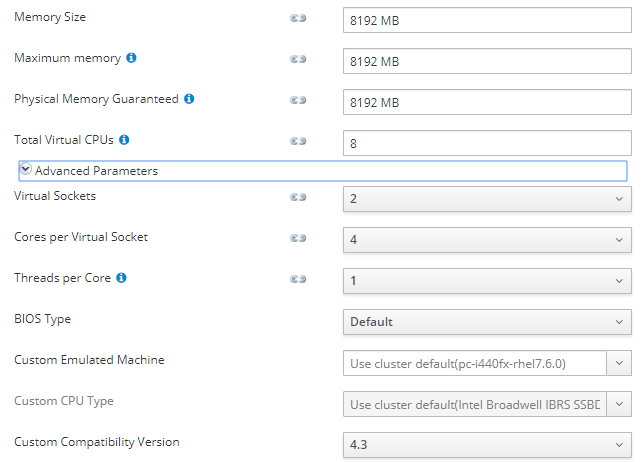
Task: Click the Physical Memory Guaranteed chain link icon
Action: (297, 100)
